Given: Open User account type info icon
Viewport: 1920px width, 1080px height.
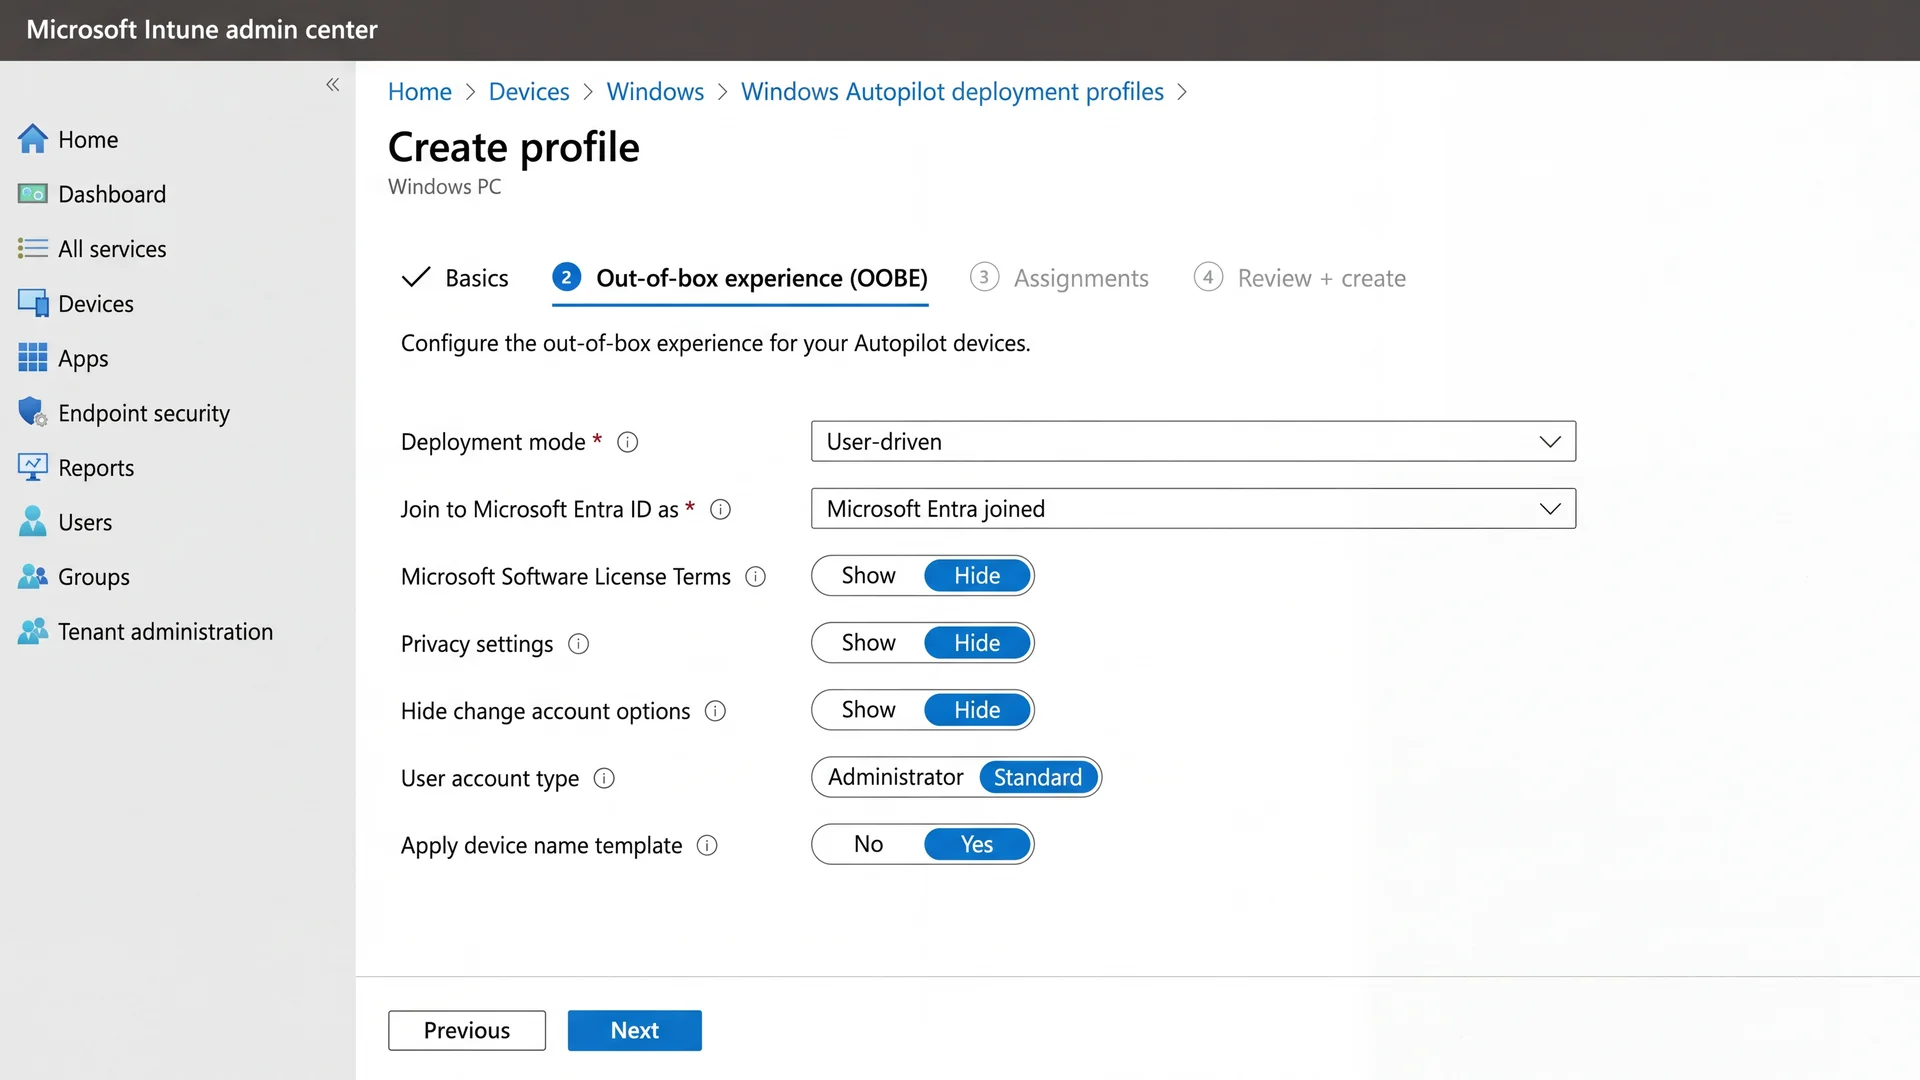Looking at the screenshot, I should (604, 778).
